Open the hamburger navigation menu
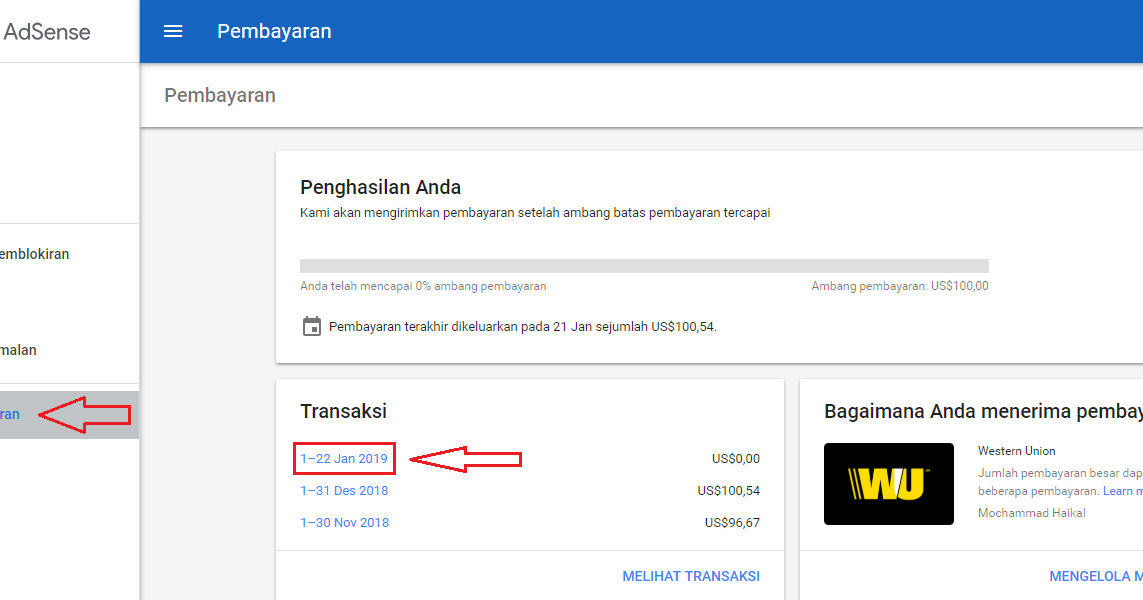 tap(173, 31)
